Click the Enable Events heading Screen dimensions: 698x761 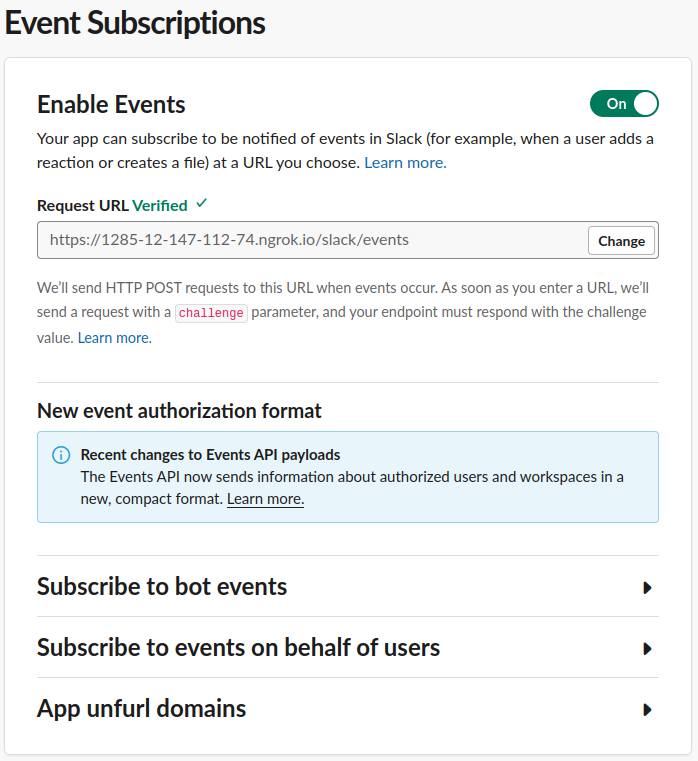(x=111, y=104)
